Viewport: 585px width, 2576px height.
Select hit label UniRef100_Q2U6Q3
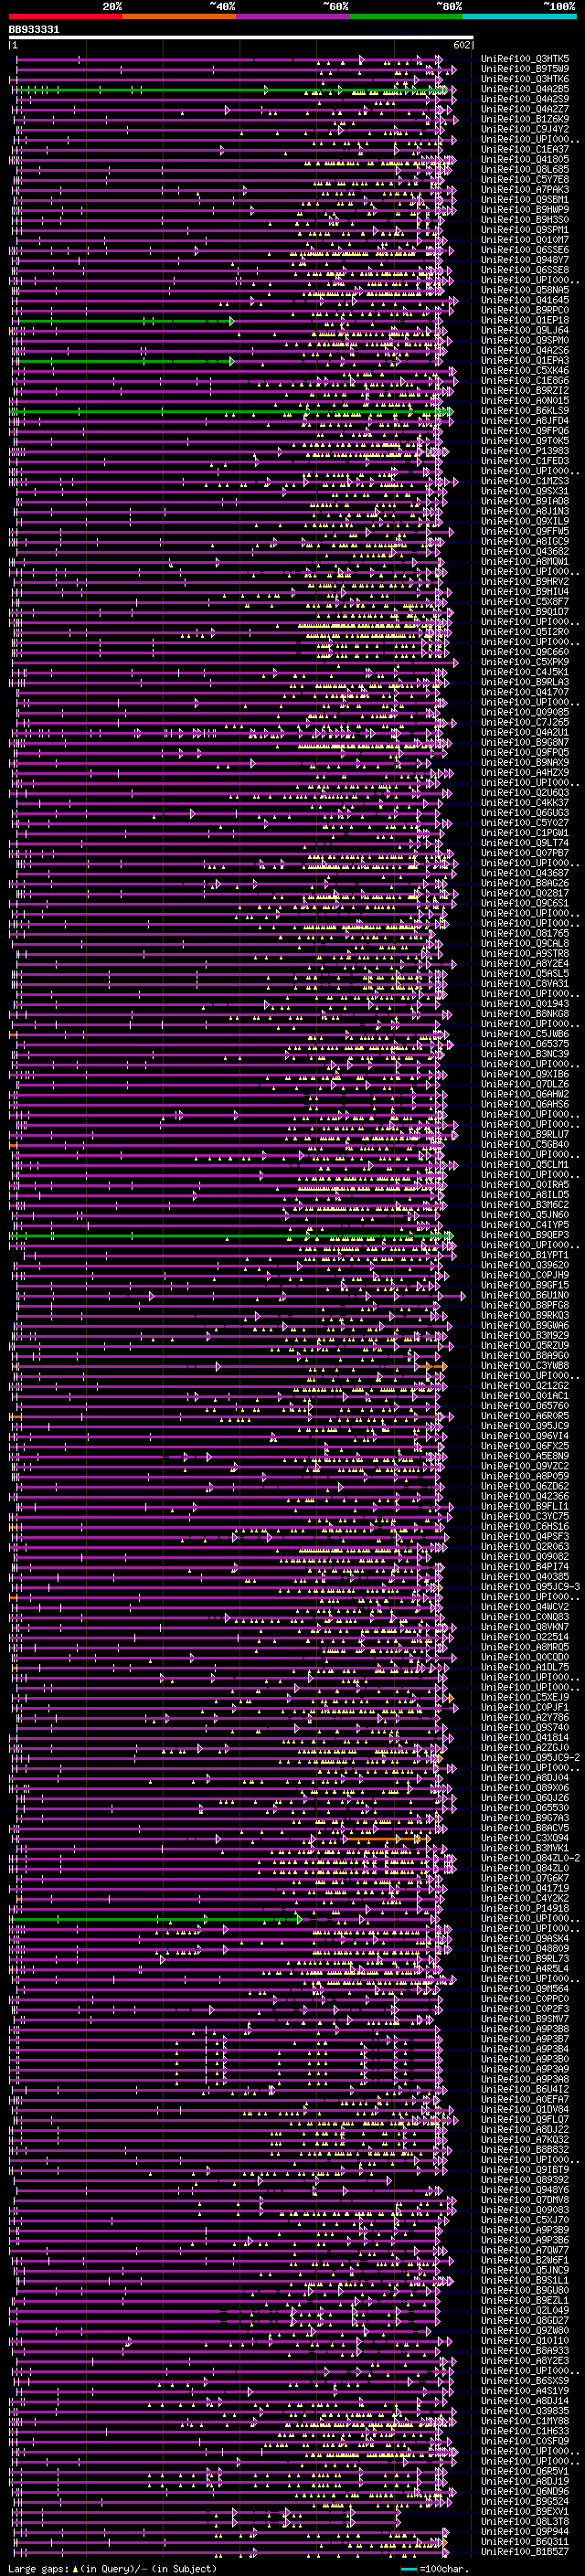tap(525, 793)
